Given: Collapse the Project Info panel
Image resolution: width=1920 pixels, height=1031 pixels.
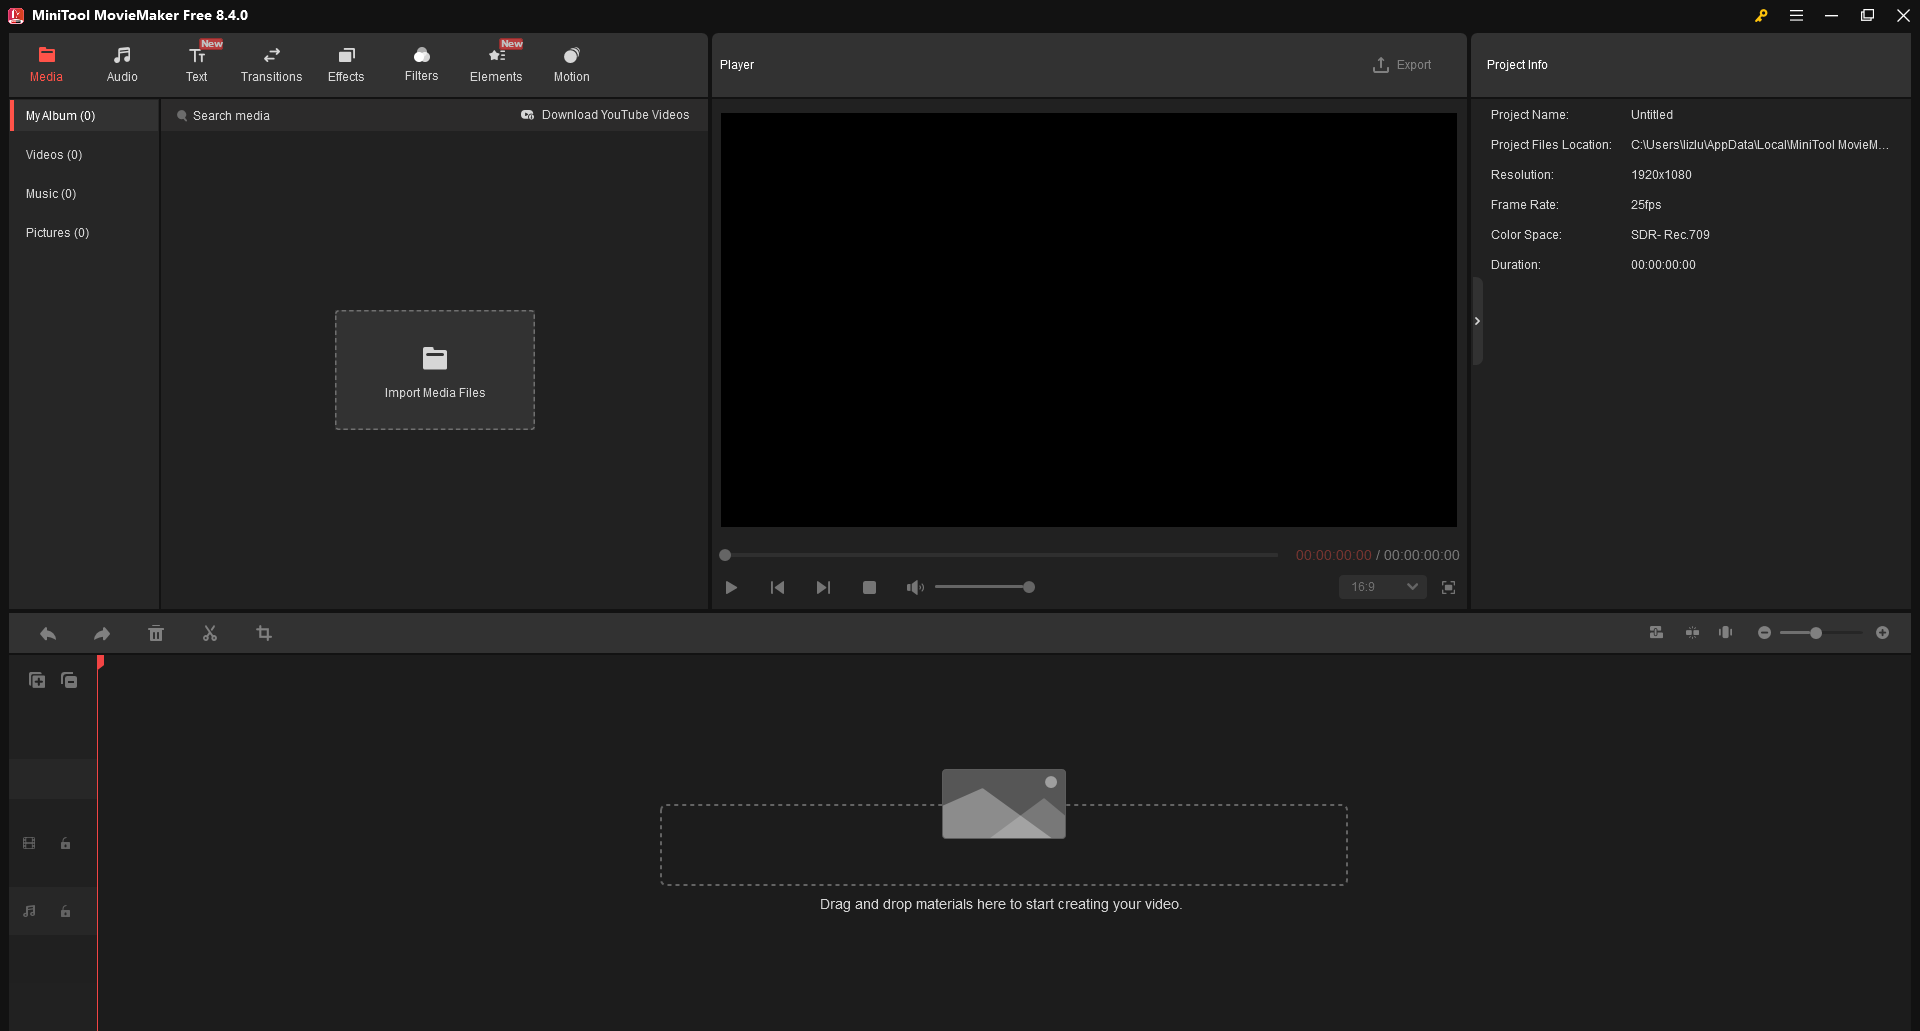Looking at the screenshot, I should tap(1477, 320).
